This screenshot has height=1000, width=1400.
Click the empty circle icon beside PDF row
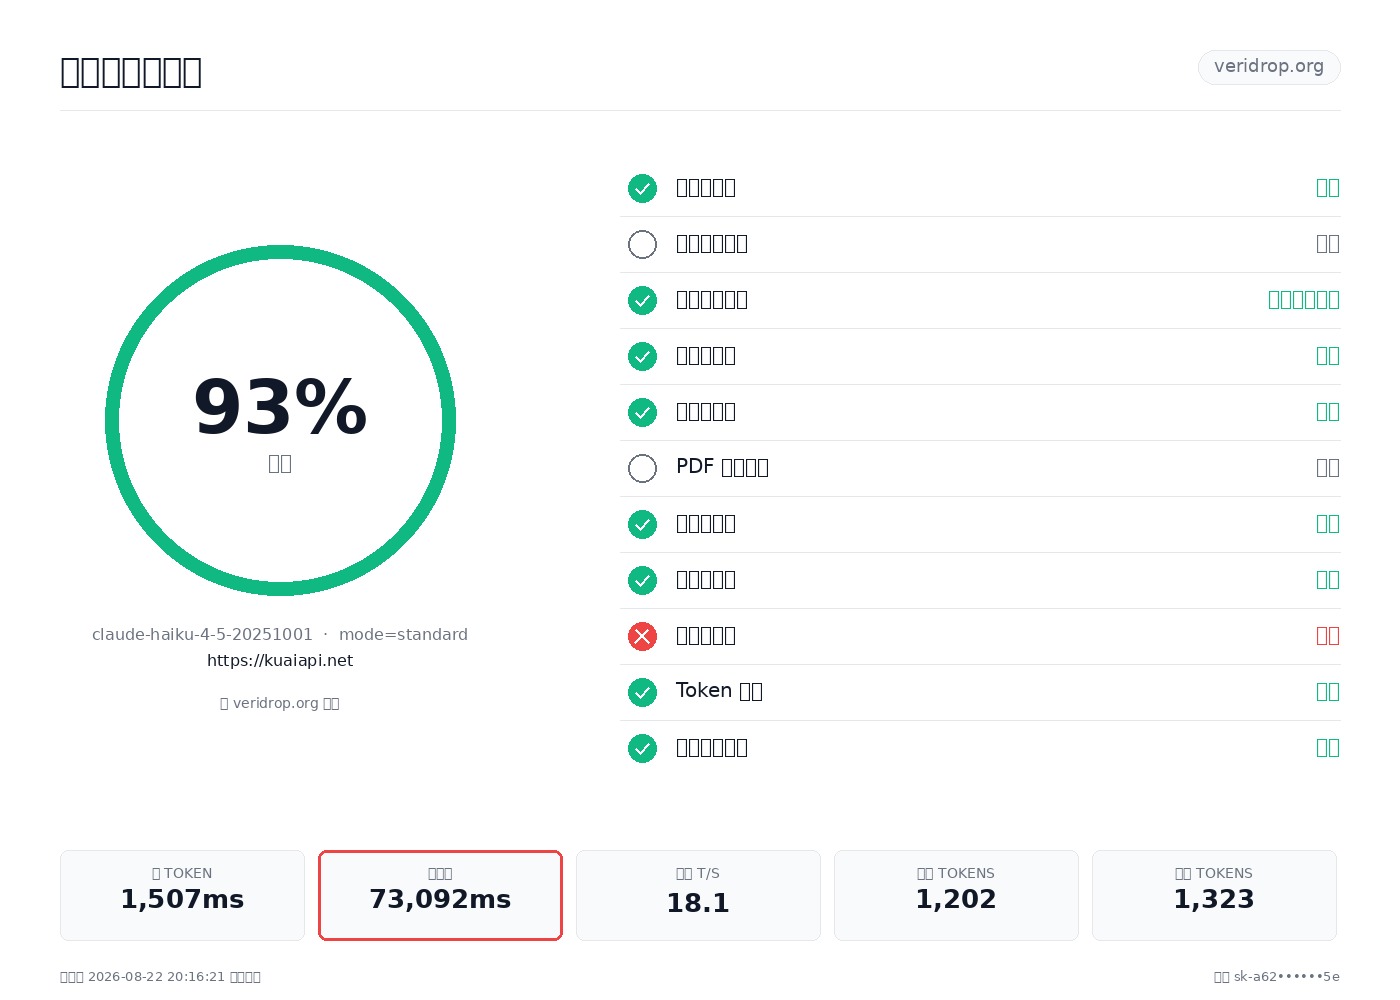click(642, 468)
